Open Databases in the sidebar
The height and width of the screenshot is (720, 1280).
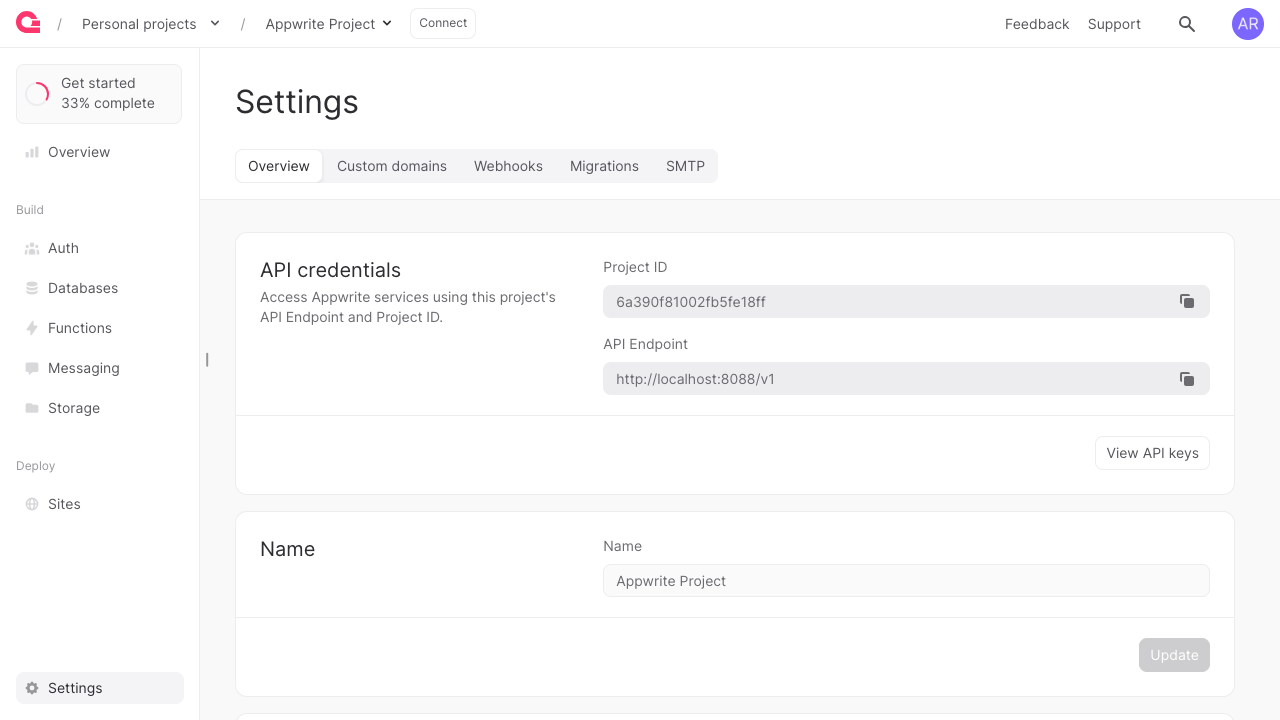(x=100, y=288)
